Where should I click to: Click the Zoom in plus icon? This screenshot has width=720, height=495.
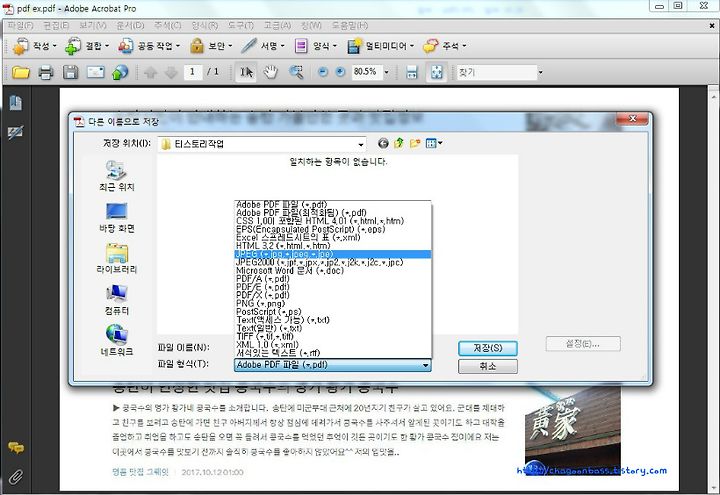340,72
